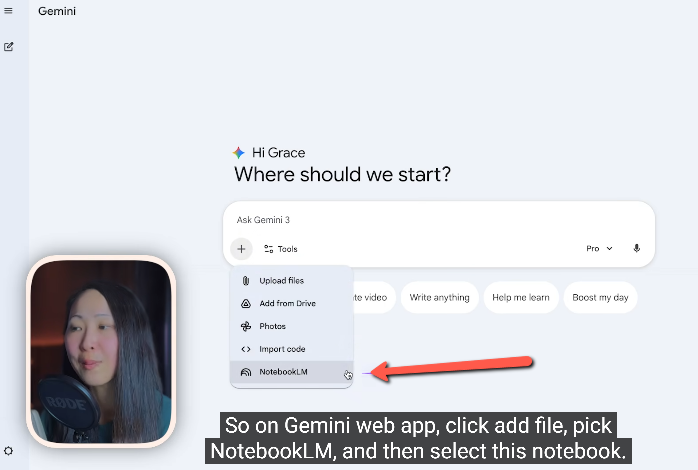Click the paperclip Upload files icon

(x=246, y=280)
